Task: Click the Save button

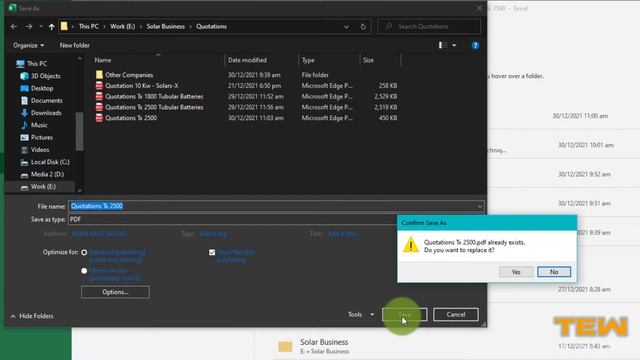Action: [405, 314]
